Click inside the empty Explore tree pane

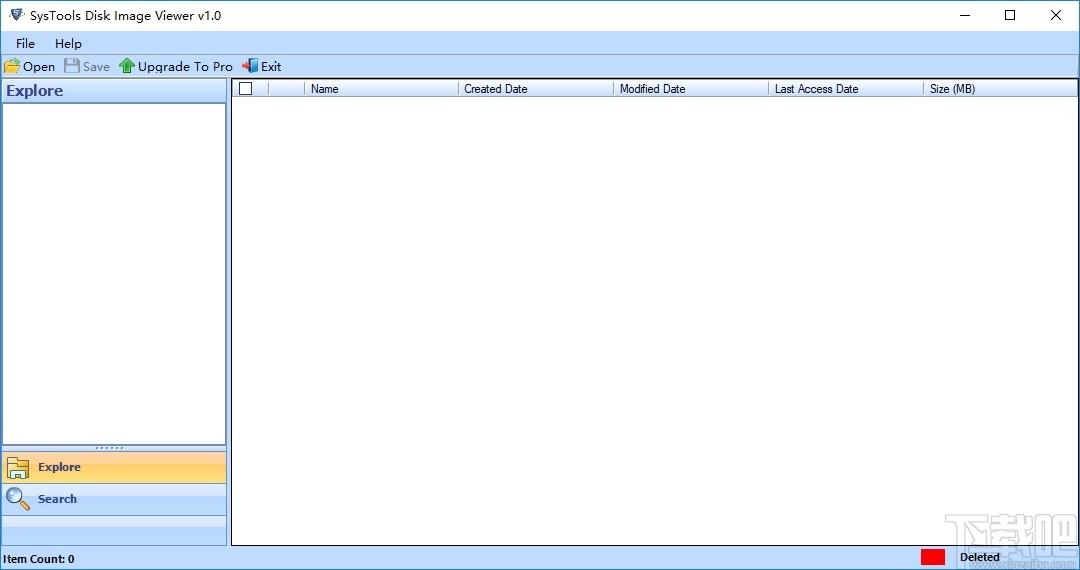click(x=114, y=274)
